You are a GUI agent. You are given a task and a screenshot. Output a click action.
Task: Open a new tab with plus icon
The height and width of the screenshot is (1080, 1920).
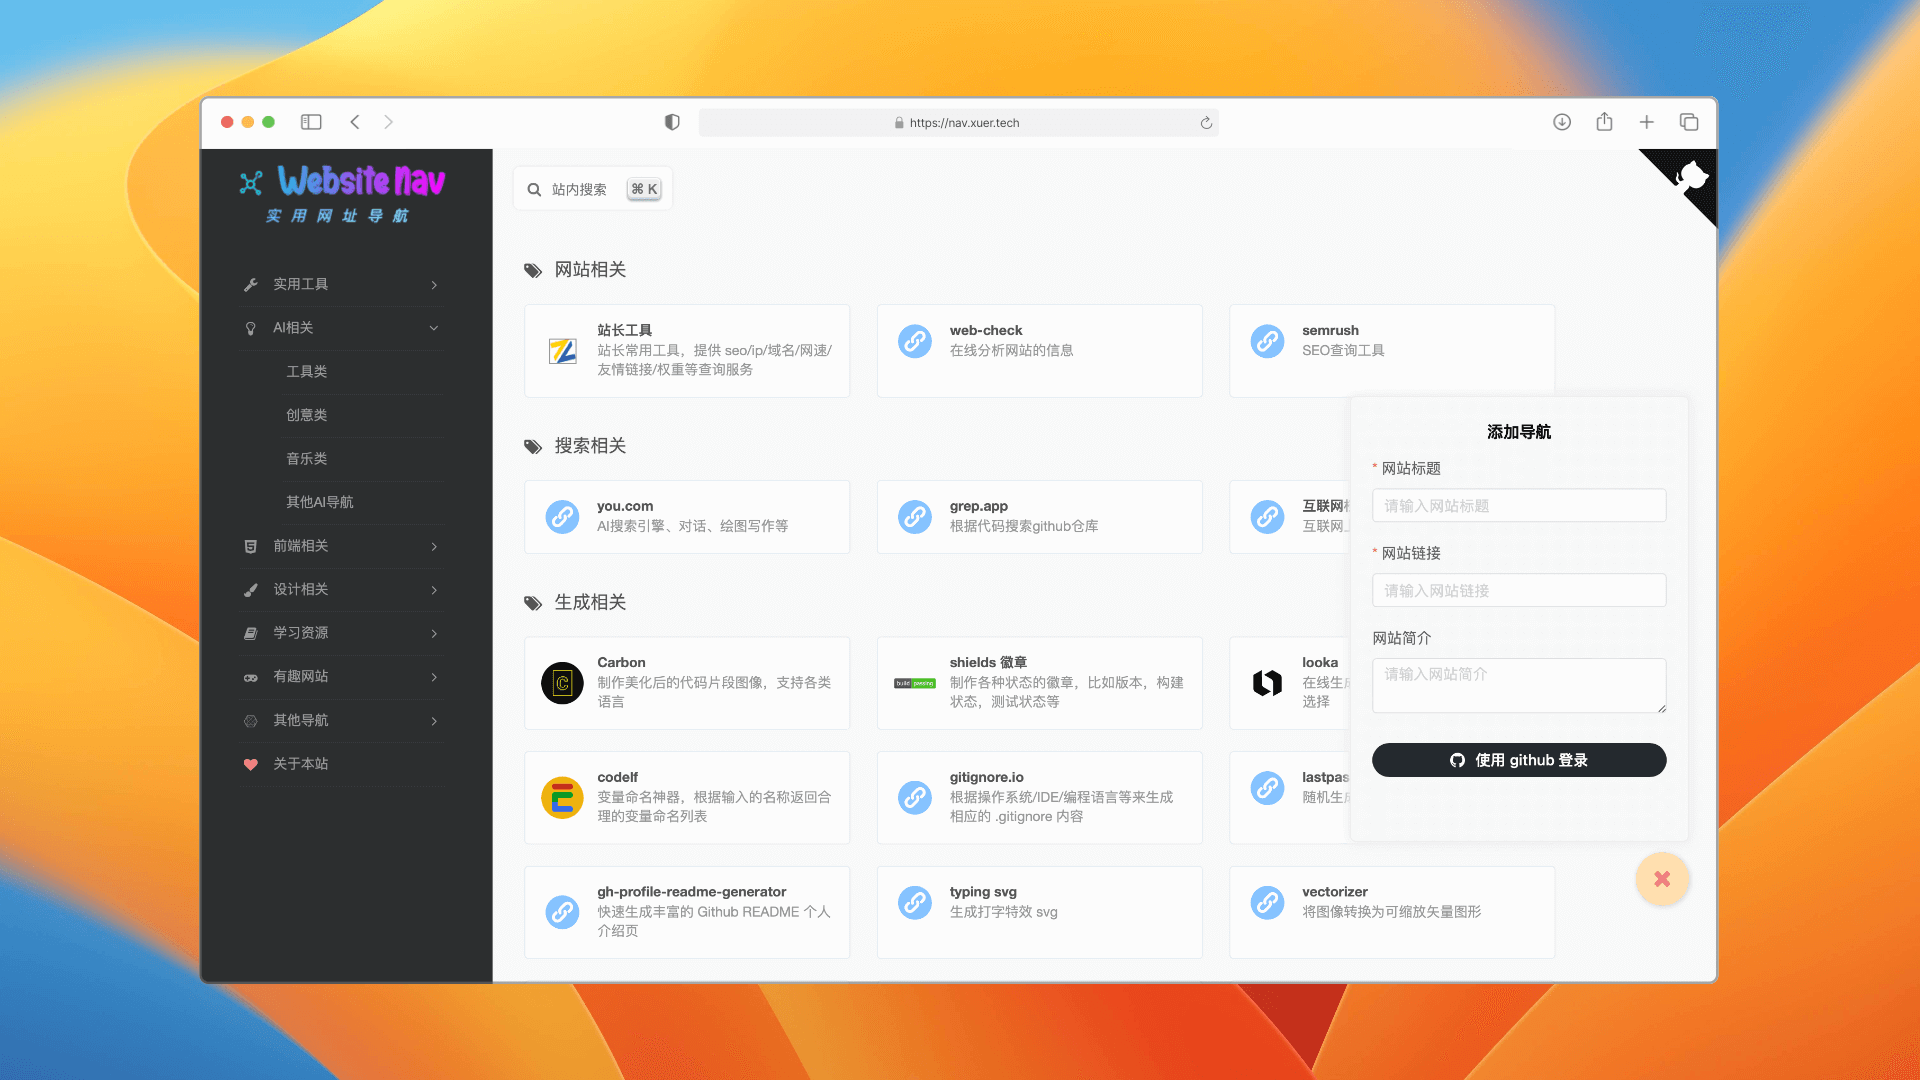tap(1647, 122)
